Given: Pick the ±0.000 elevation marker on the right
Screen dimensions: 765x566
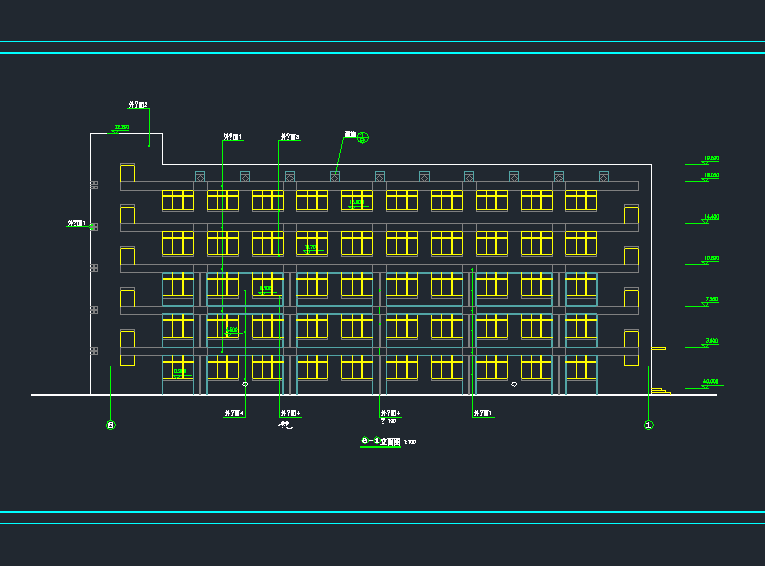Looking at the screenshot, I should [709, 383].
